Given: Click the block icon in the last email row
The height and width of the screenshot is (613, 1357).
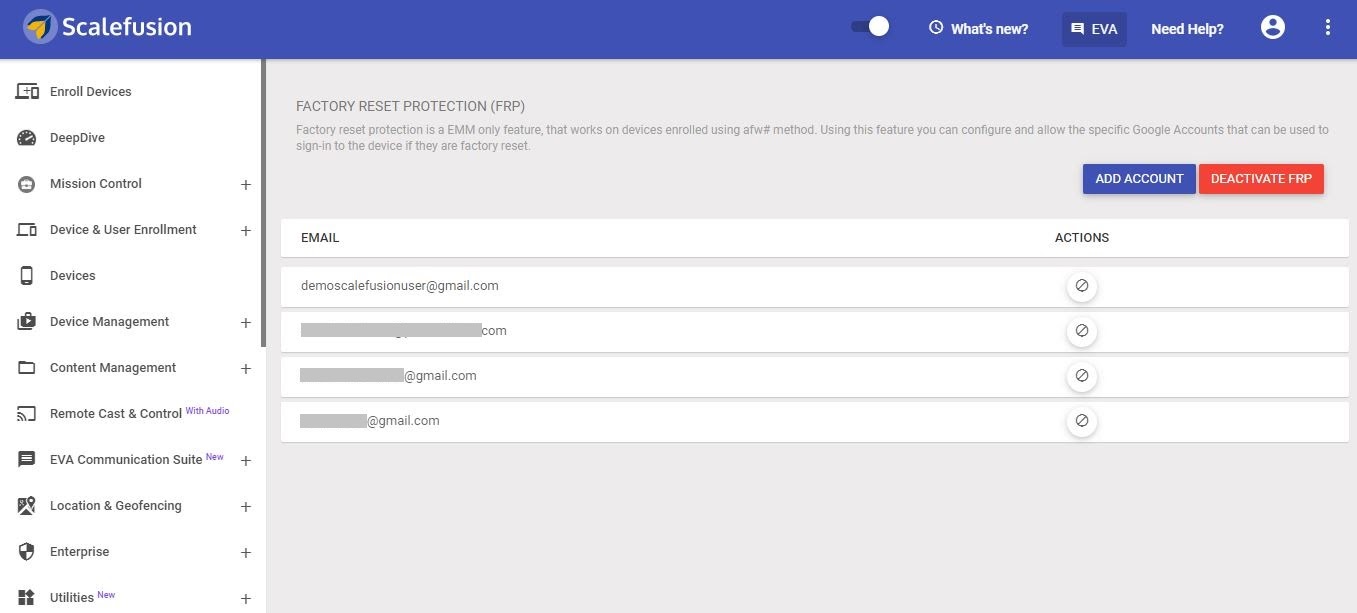Looking at the screenshot, I should (1081, 422).
